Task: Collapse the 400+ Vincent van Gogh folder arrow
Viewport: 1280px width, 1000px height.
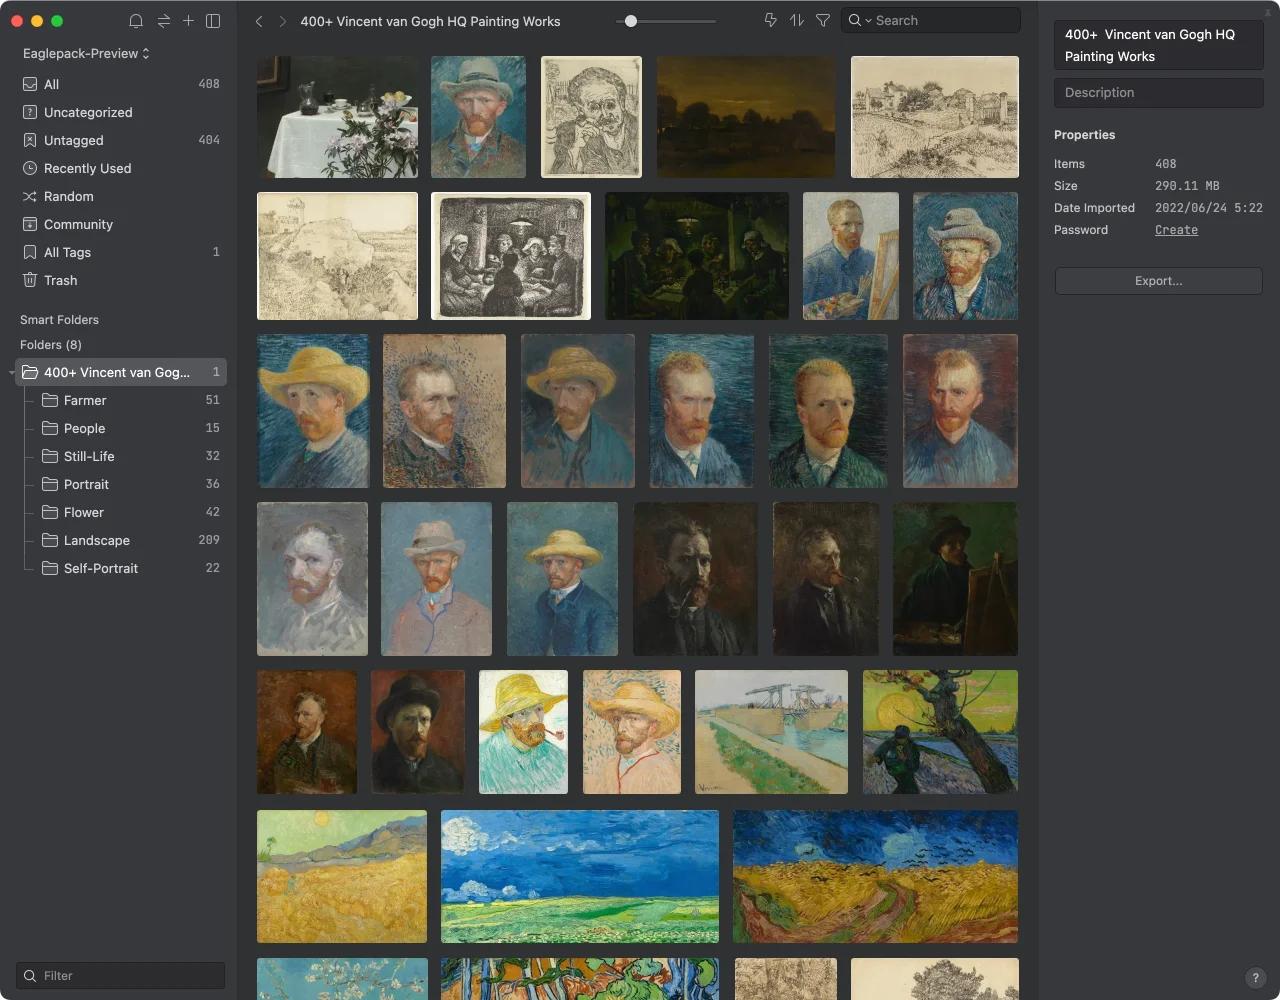Action: (11, 373)
